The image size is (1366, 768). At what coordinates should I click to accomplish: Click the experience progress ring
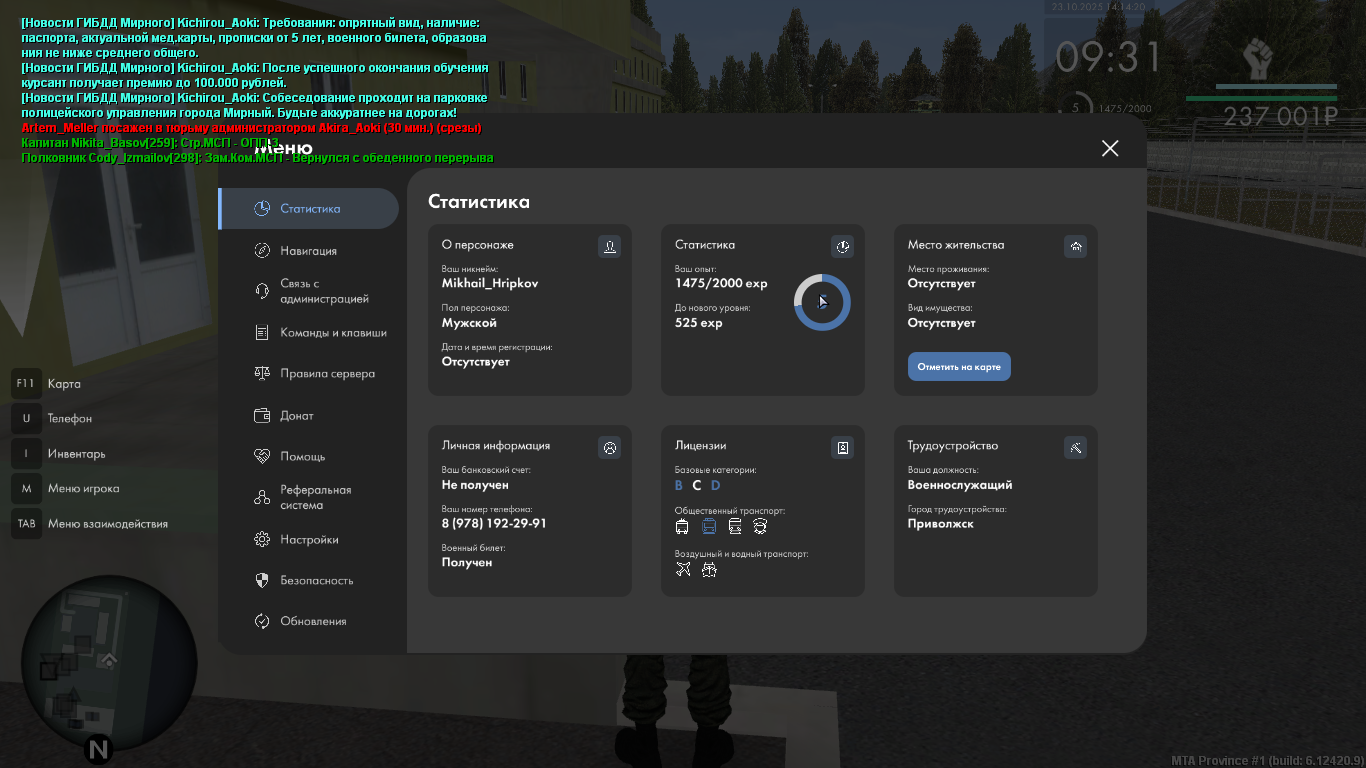(822, 302)
